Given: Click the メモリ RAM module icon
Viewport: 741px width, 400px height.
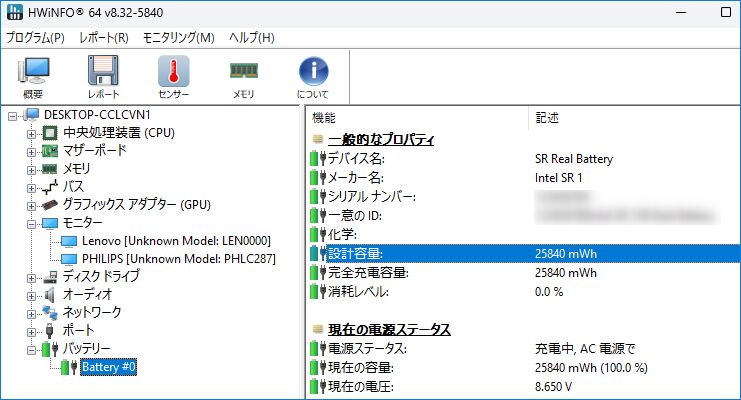Looking at the screenshot, I should click(243, 72).
